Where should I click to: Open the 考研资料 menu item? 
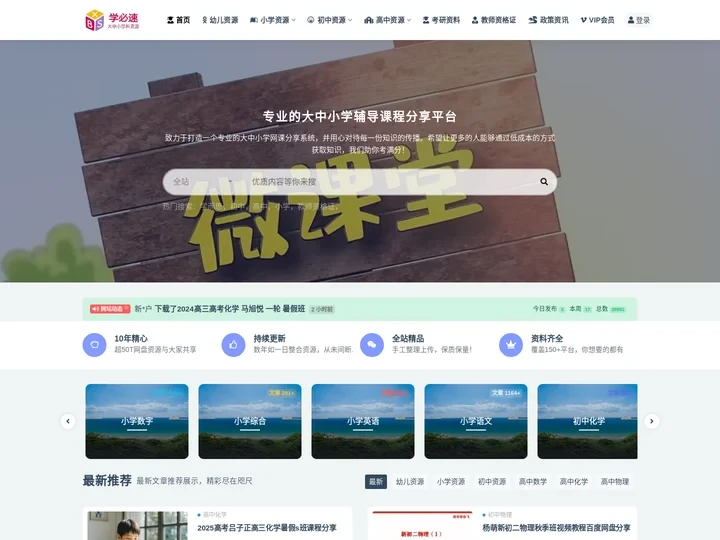441,20
